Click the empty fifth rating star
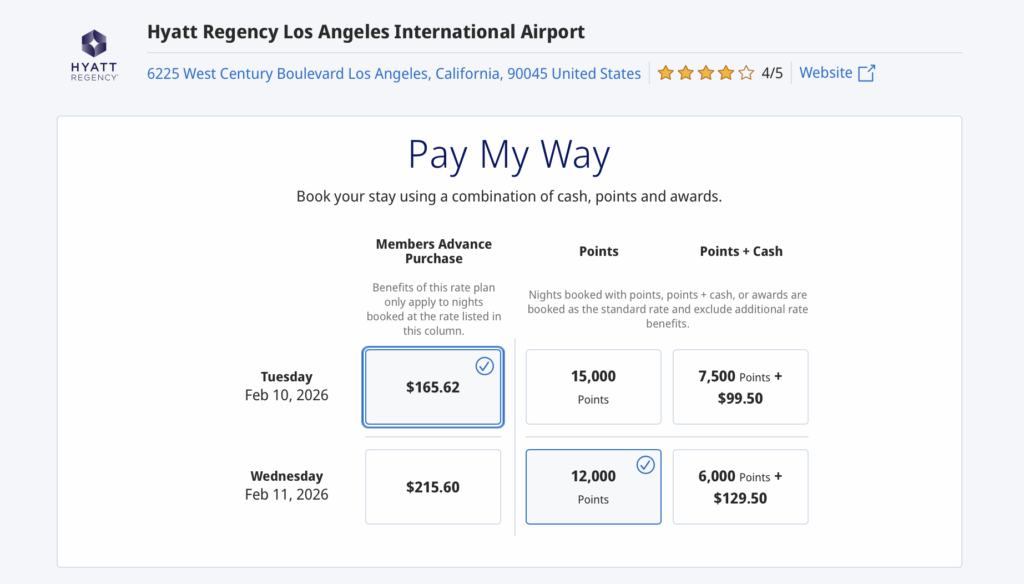Image resolution: width=1024 pixels, height=584 pixels. click(746, 73)
